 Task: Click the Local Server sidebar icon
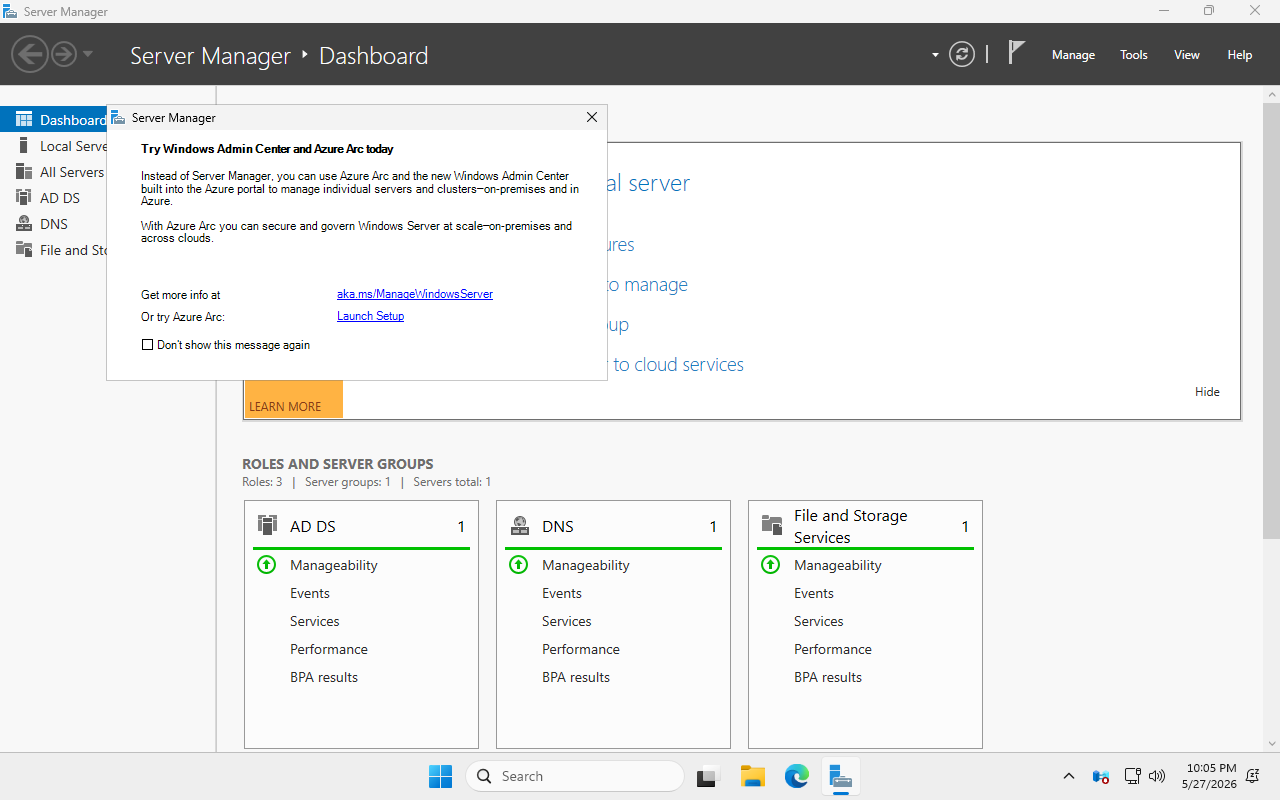coord(24,146)
